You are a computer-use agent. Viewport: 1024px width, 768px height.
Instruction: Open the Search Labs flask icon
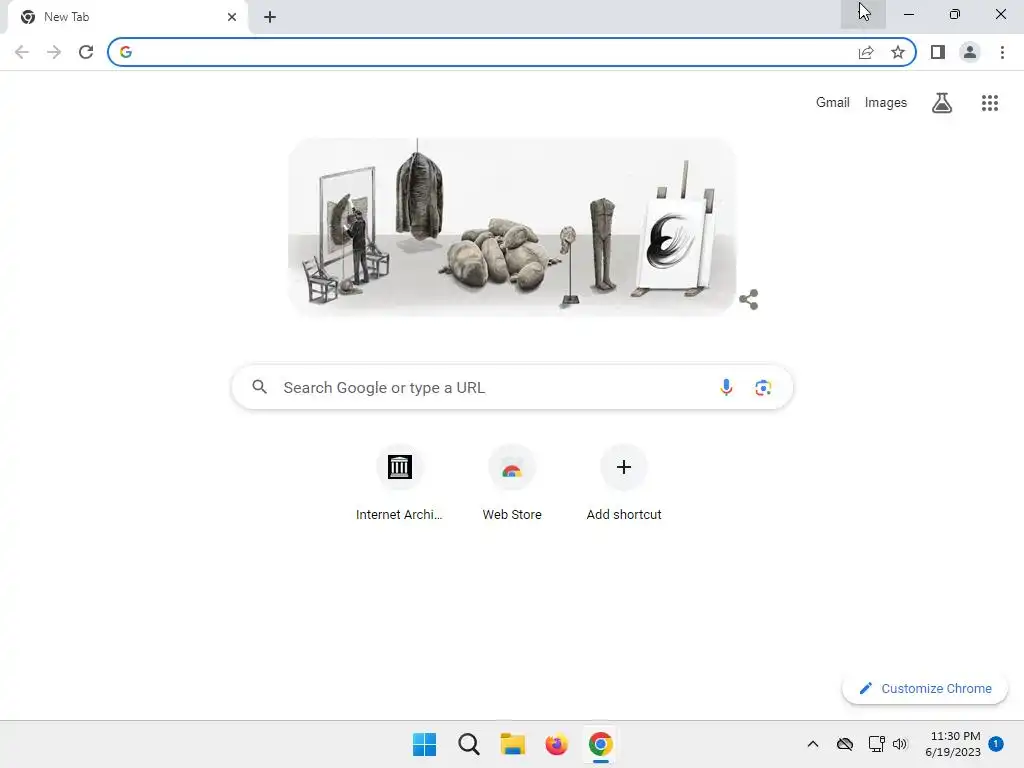tap(942, 103)
